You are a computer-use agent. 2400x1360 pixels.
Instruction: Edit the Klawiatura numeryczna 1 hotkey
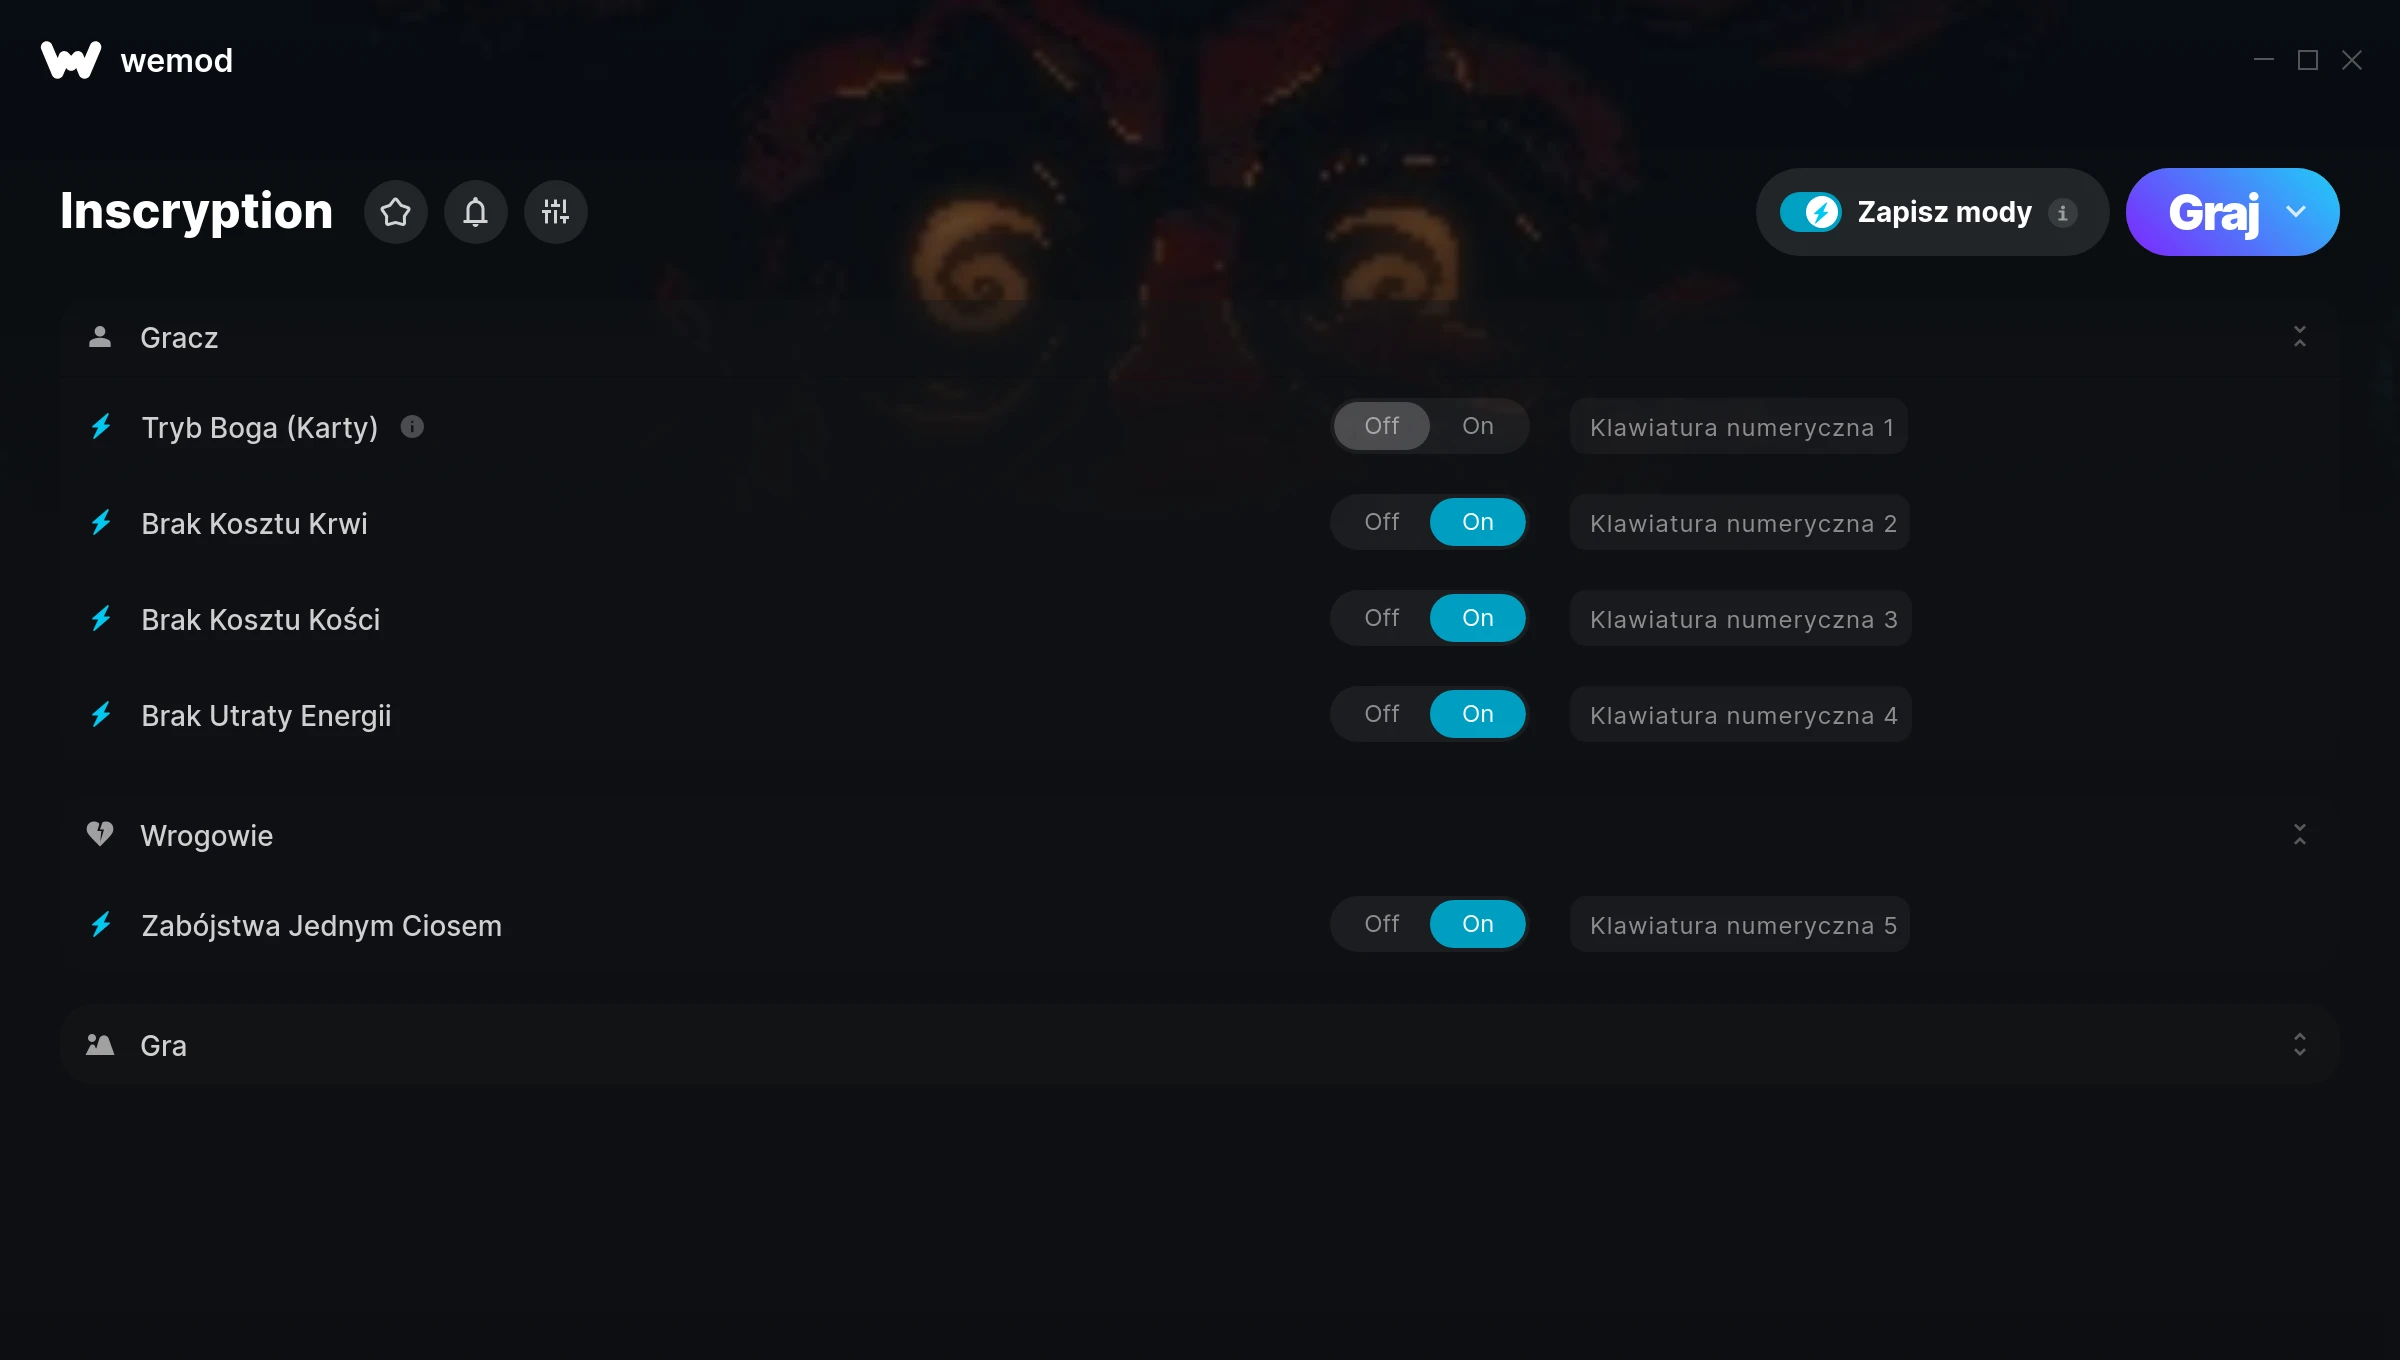pos(1739,427)
